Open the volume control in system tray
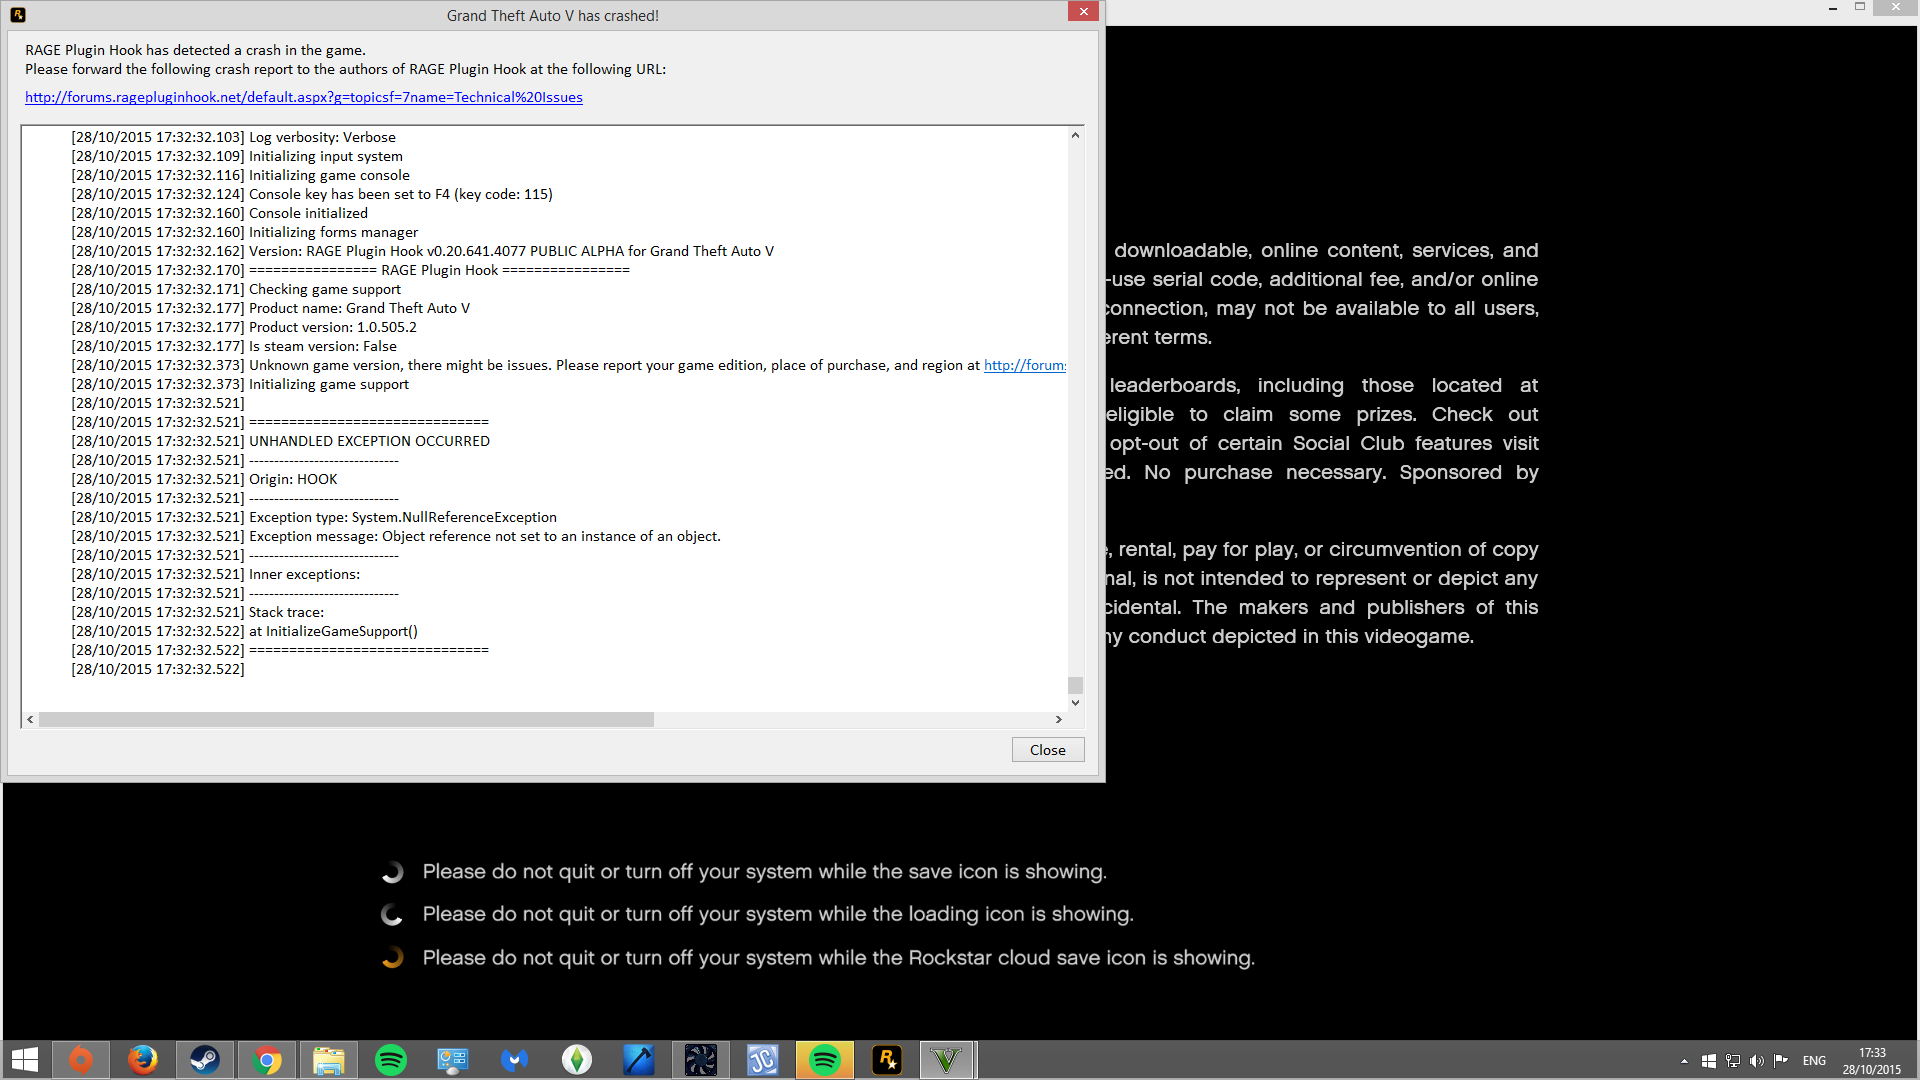1920x1080 pixels. [x=1757, y=1061]
